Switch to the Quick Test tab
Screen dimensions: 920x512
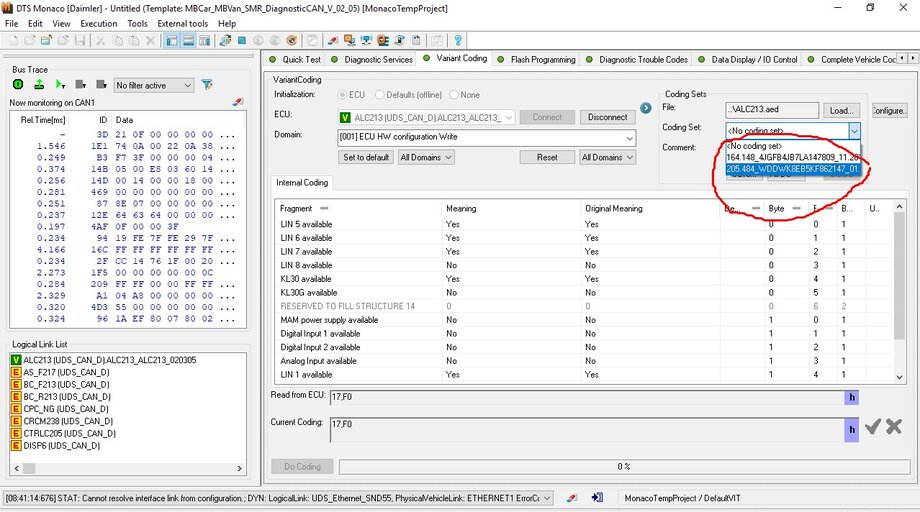(x=295, y=59)
